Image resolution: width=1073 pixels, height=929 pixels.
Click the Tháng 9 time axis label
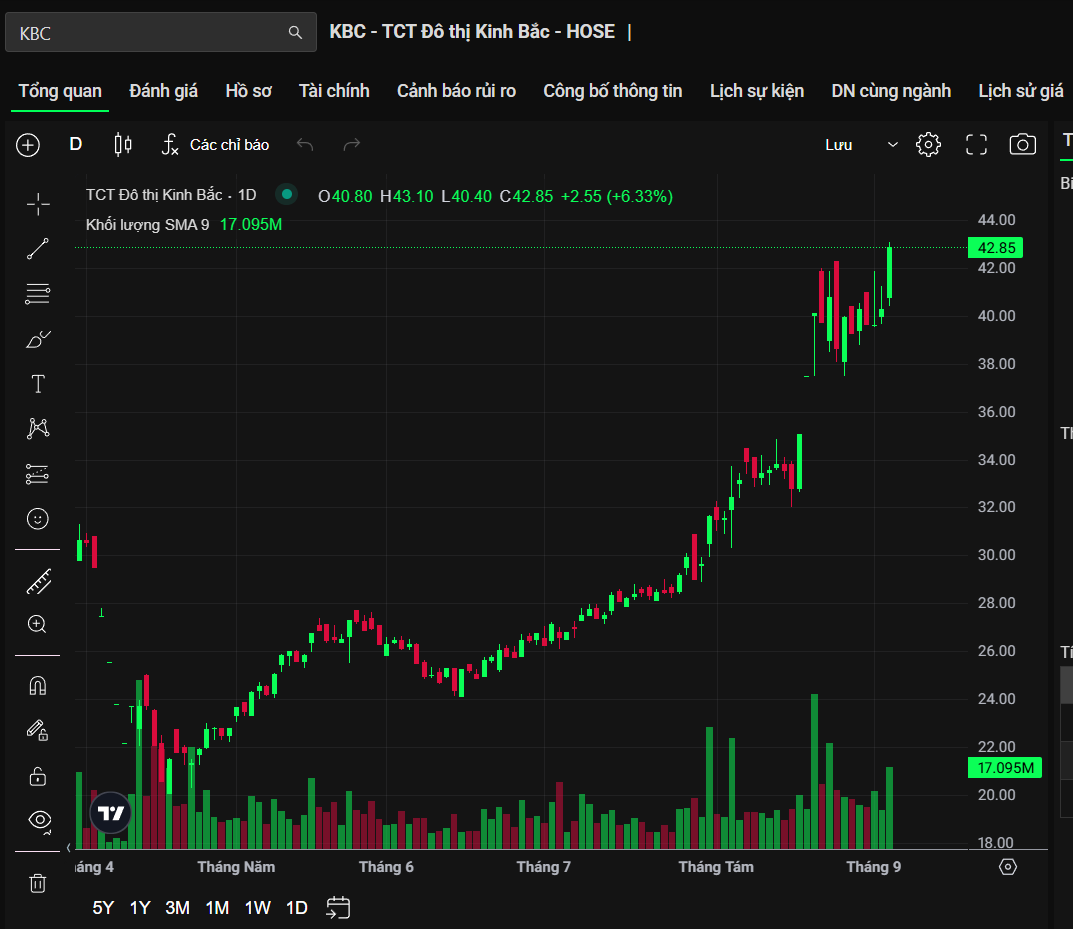(x=874, y=867)
